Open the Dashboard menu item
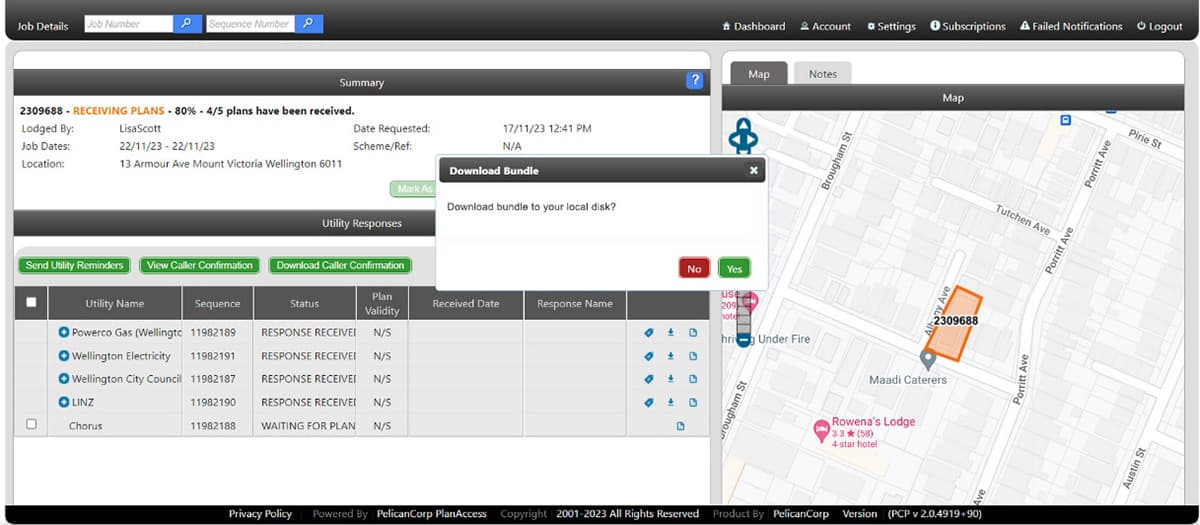The height and width of the screenshot is (525, 1200). [753, 26]
